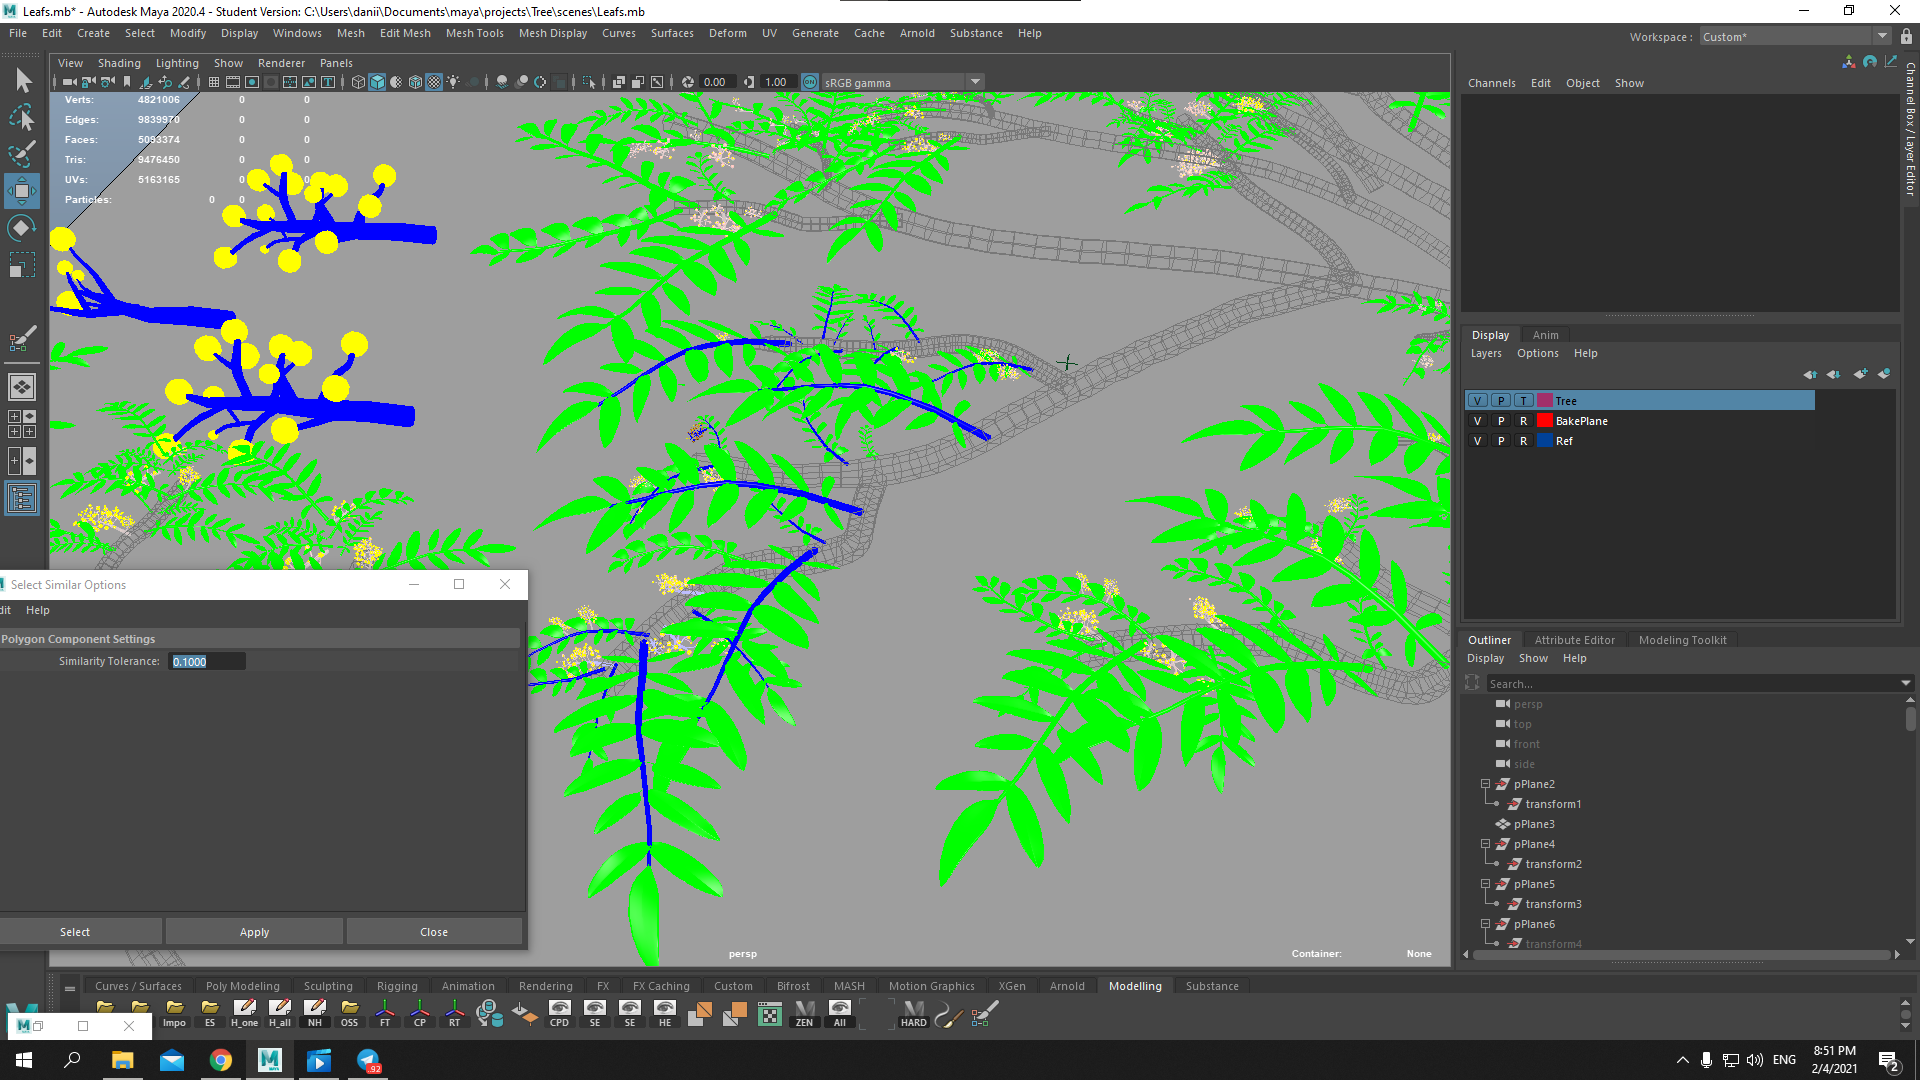Toggle isolate select icon

(x=589, y=82)
